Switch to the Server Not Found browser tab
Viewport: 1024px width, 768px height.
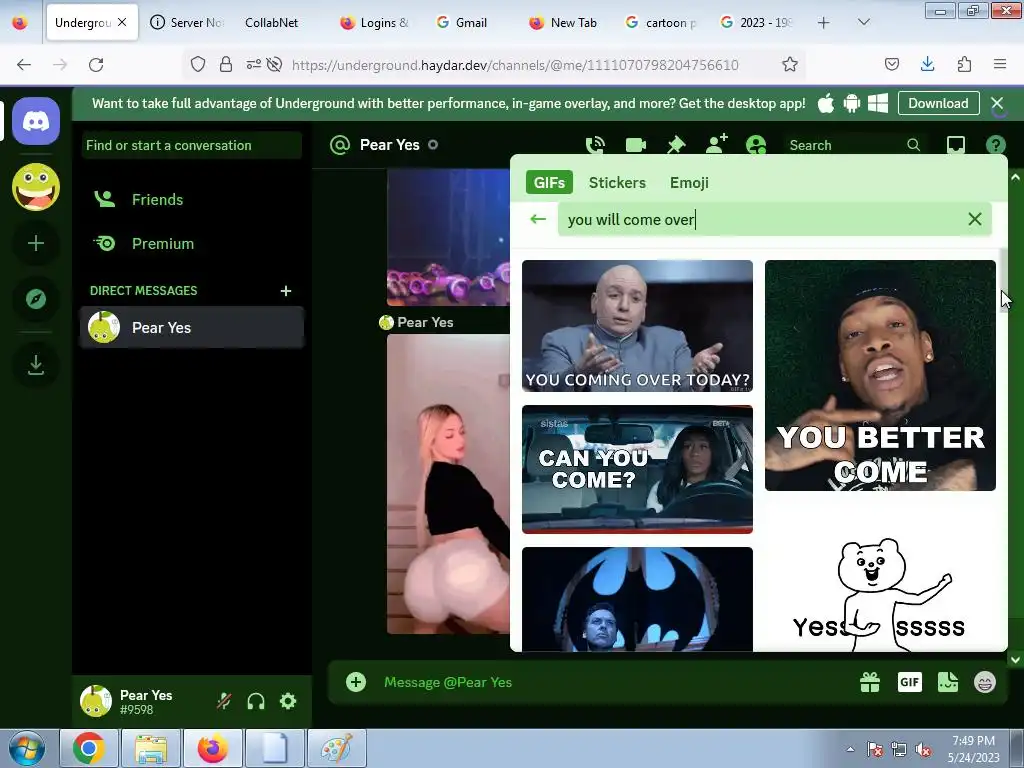pyautogui.click(x=187, y=22)
